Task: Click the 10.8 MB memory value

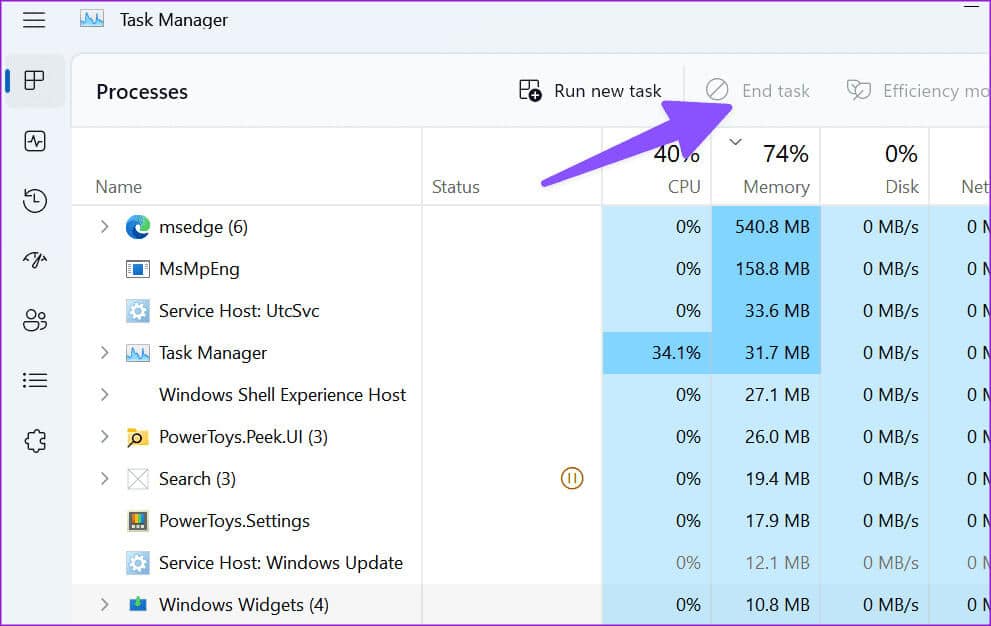Action: pos(777,605)
